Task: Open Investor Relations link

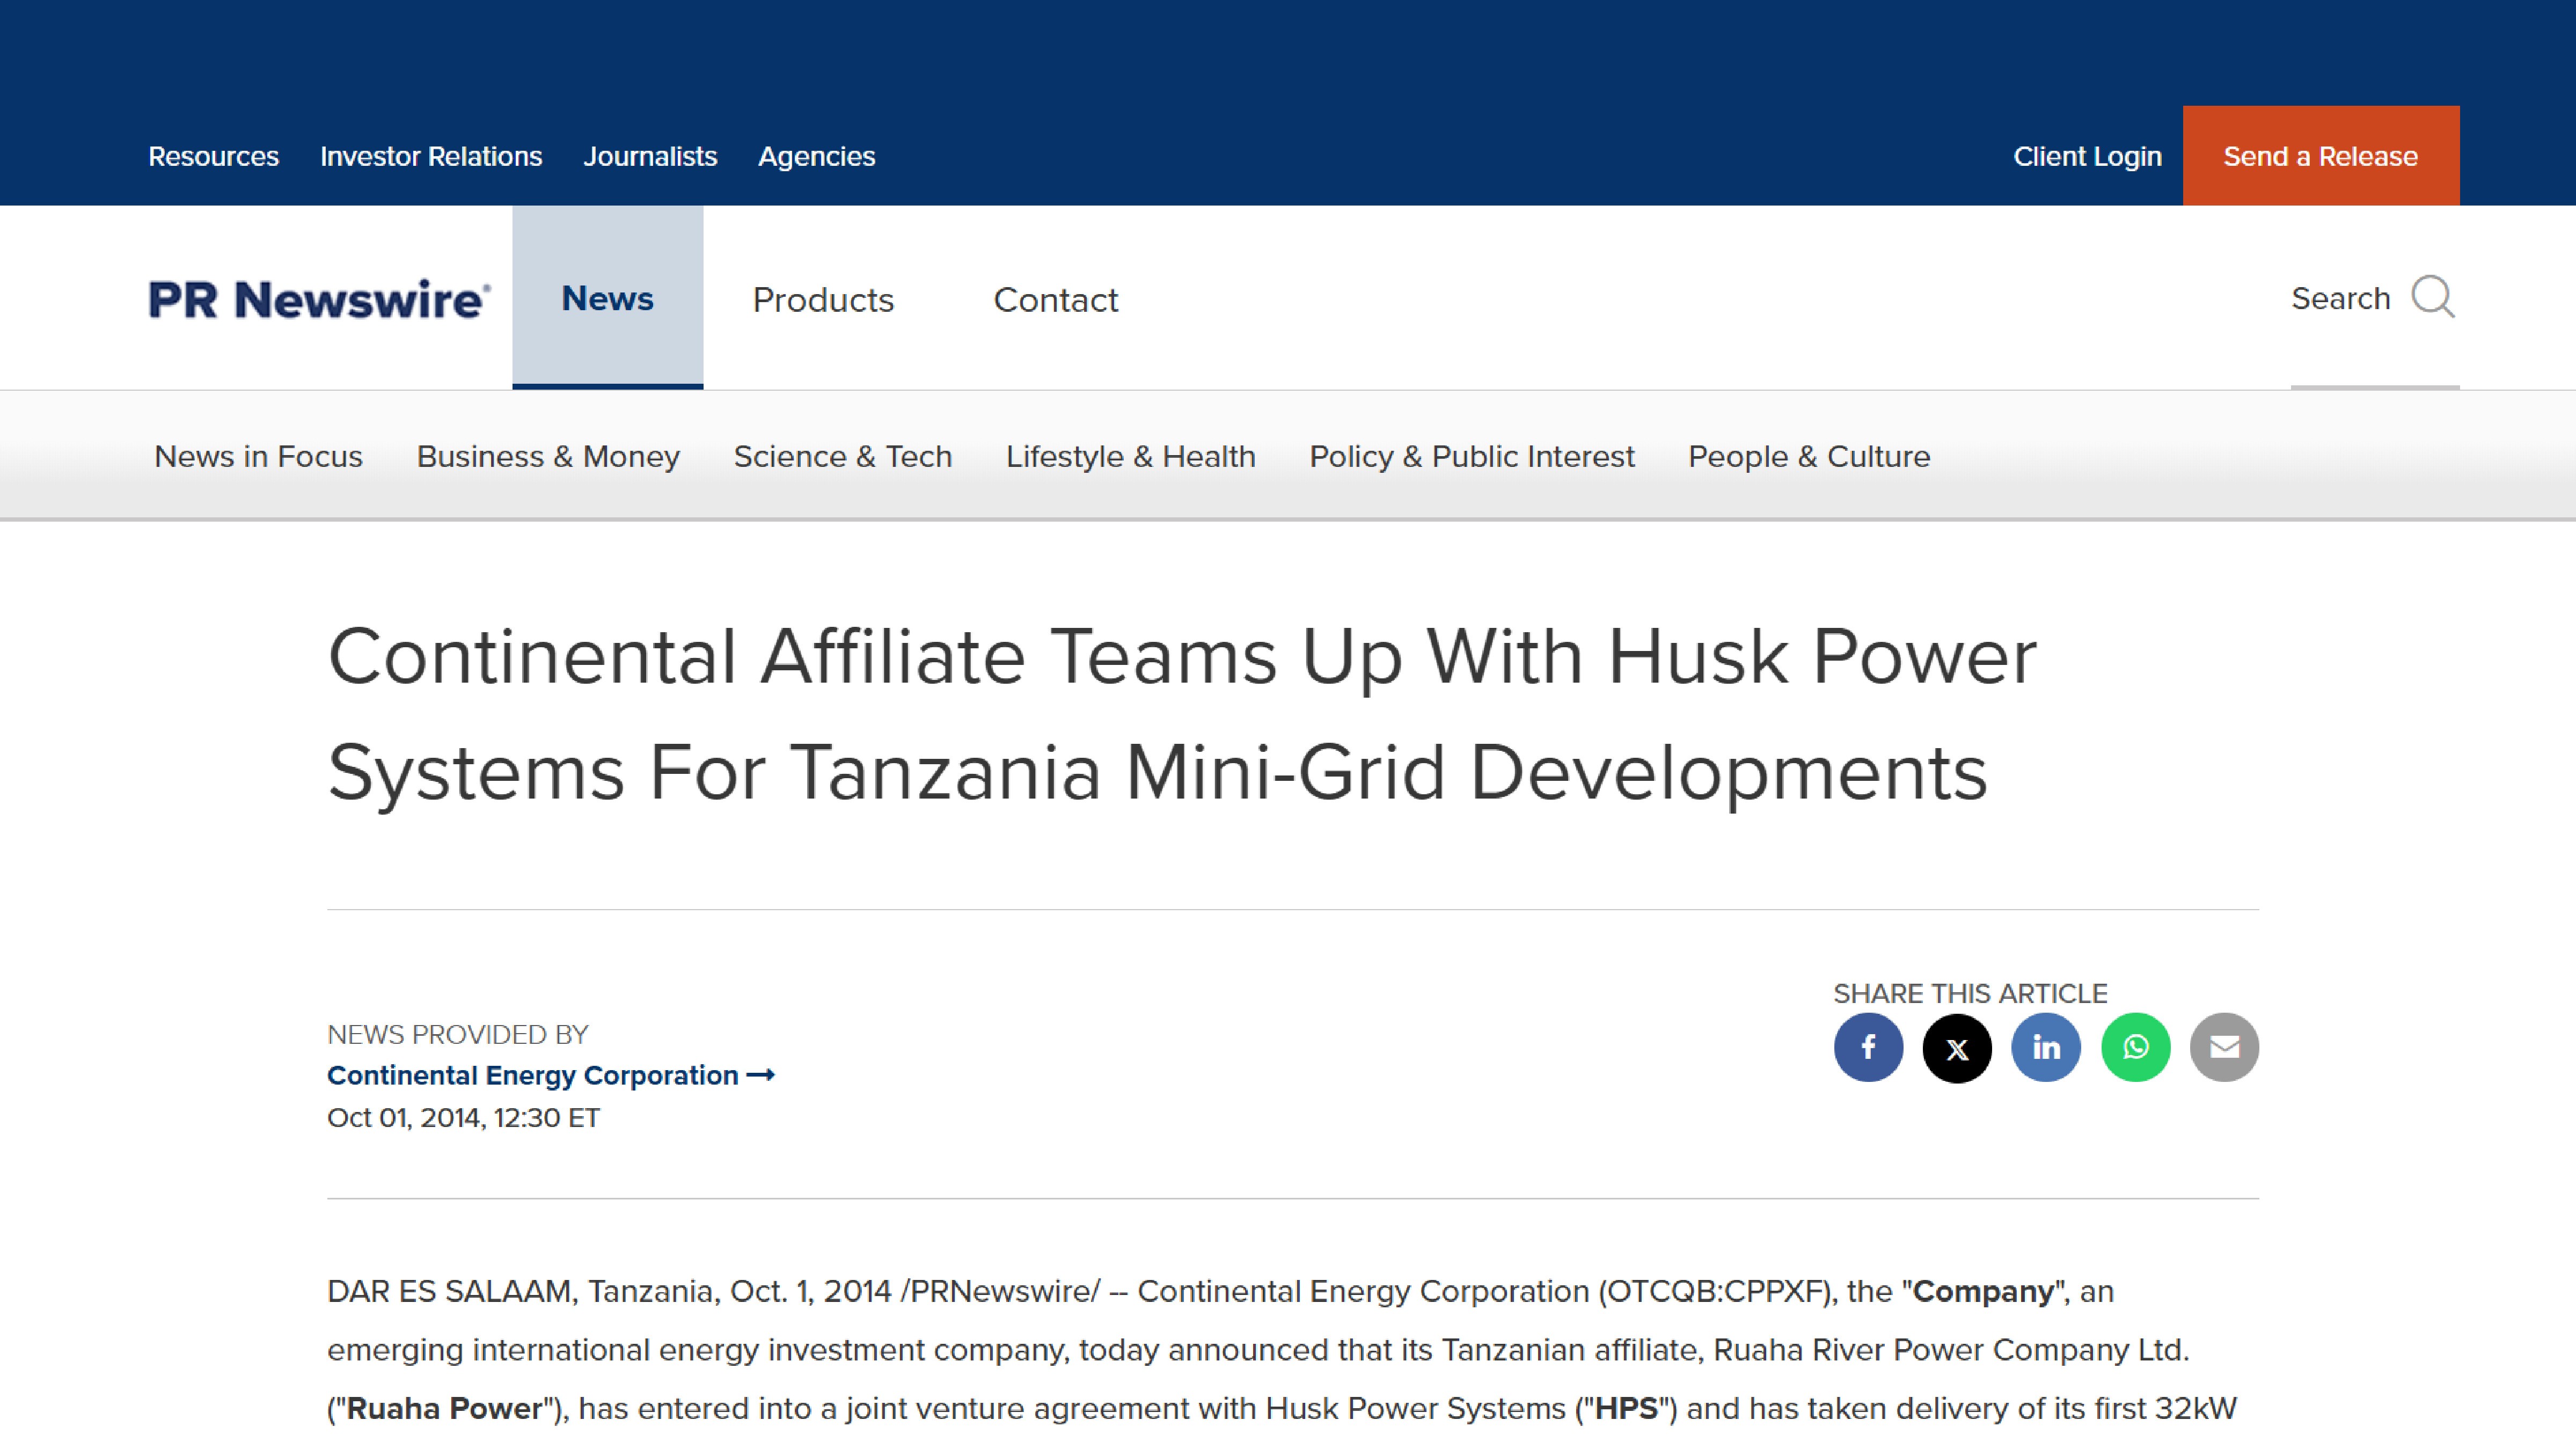Action: (431, 156)
